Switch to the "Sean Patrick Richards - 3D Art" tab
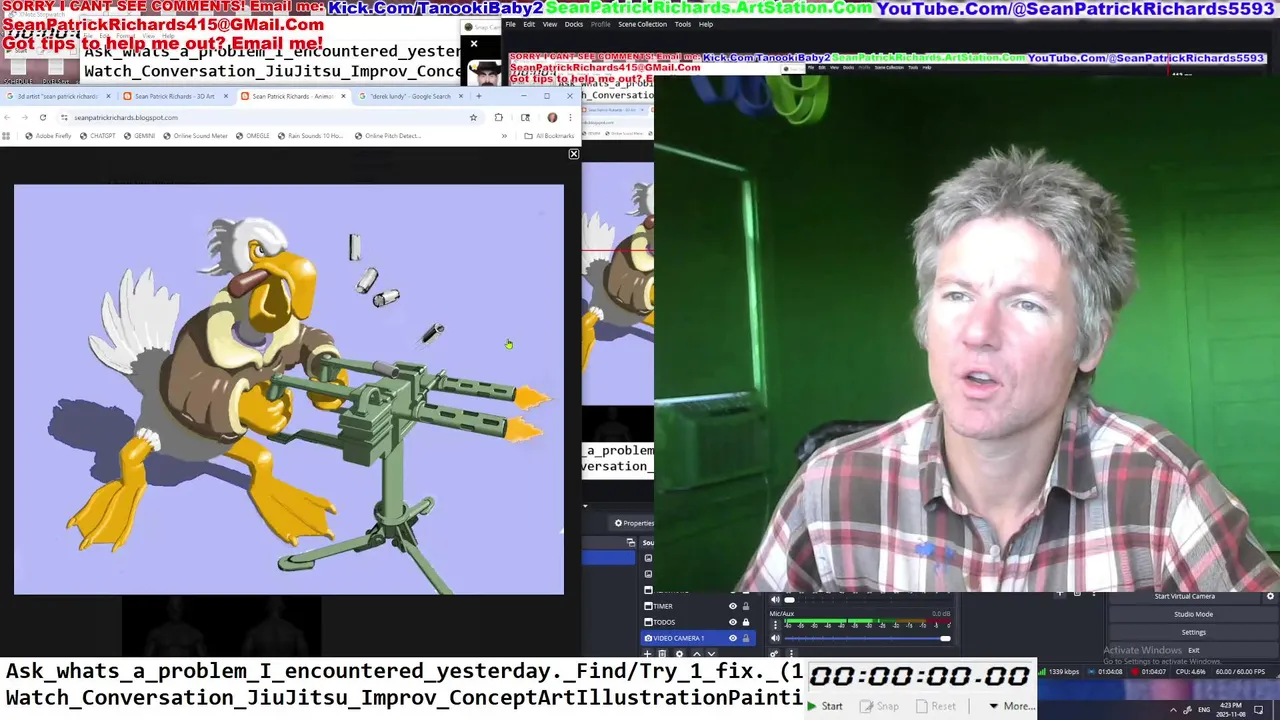Image resolution: width=1280 pixels, height=720 pixels. coord(175,96)
